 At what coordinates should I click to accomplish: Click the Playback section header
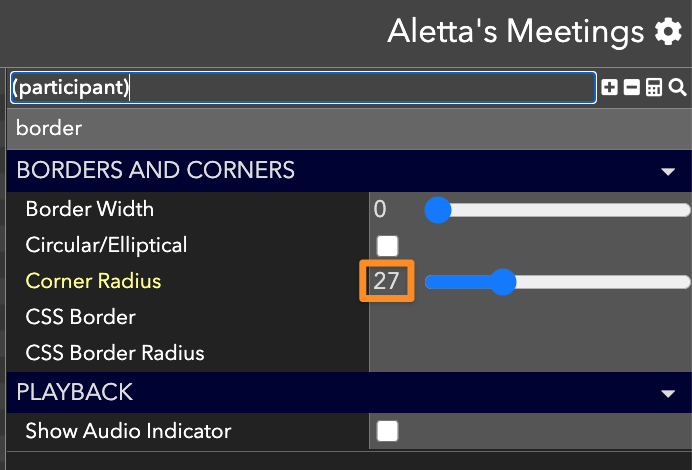[x=349, y=392]
